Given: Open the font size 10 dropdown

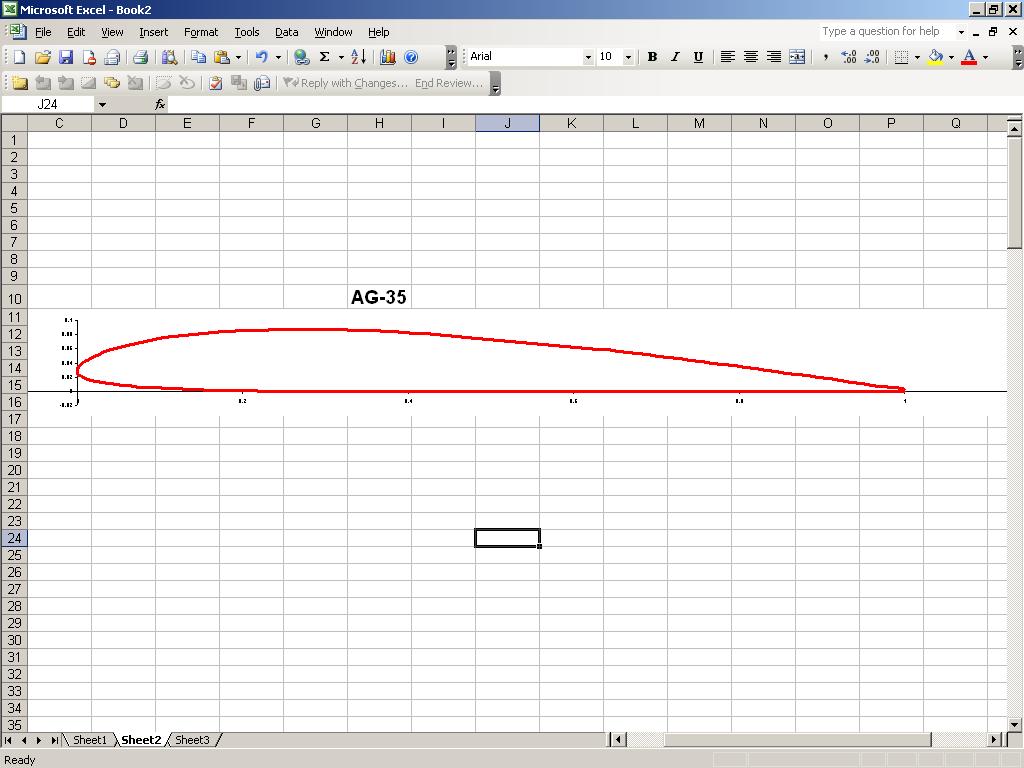Looking at the screenshot, I should click(x=628, y=57).
